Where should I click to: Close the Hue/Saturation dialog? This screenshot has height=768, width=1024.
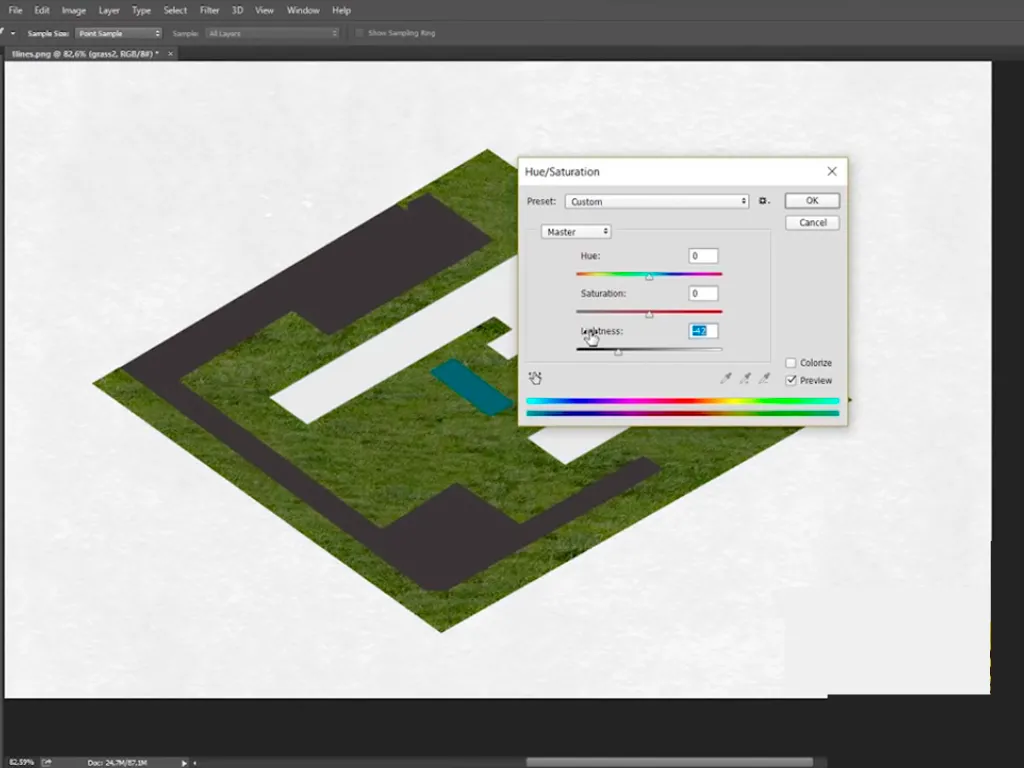(x=831, y=171)
